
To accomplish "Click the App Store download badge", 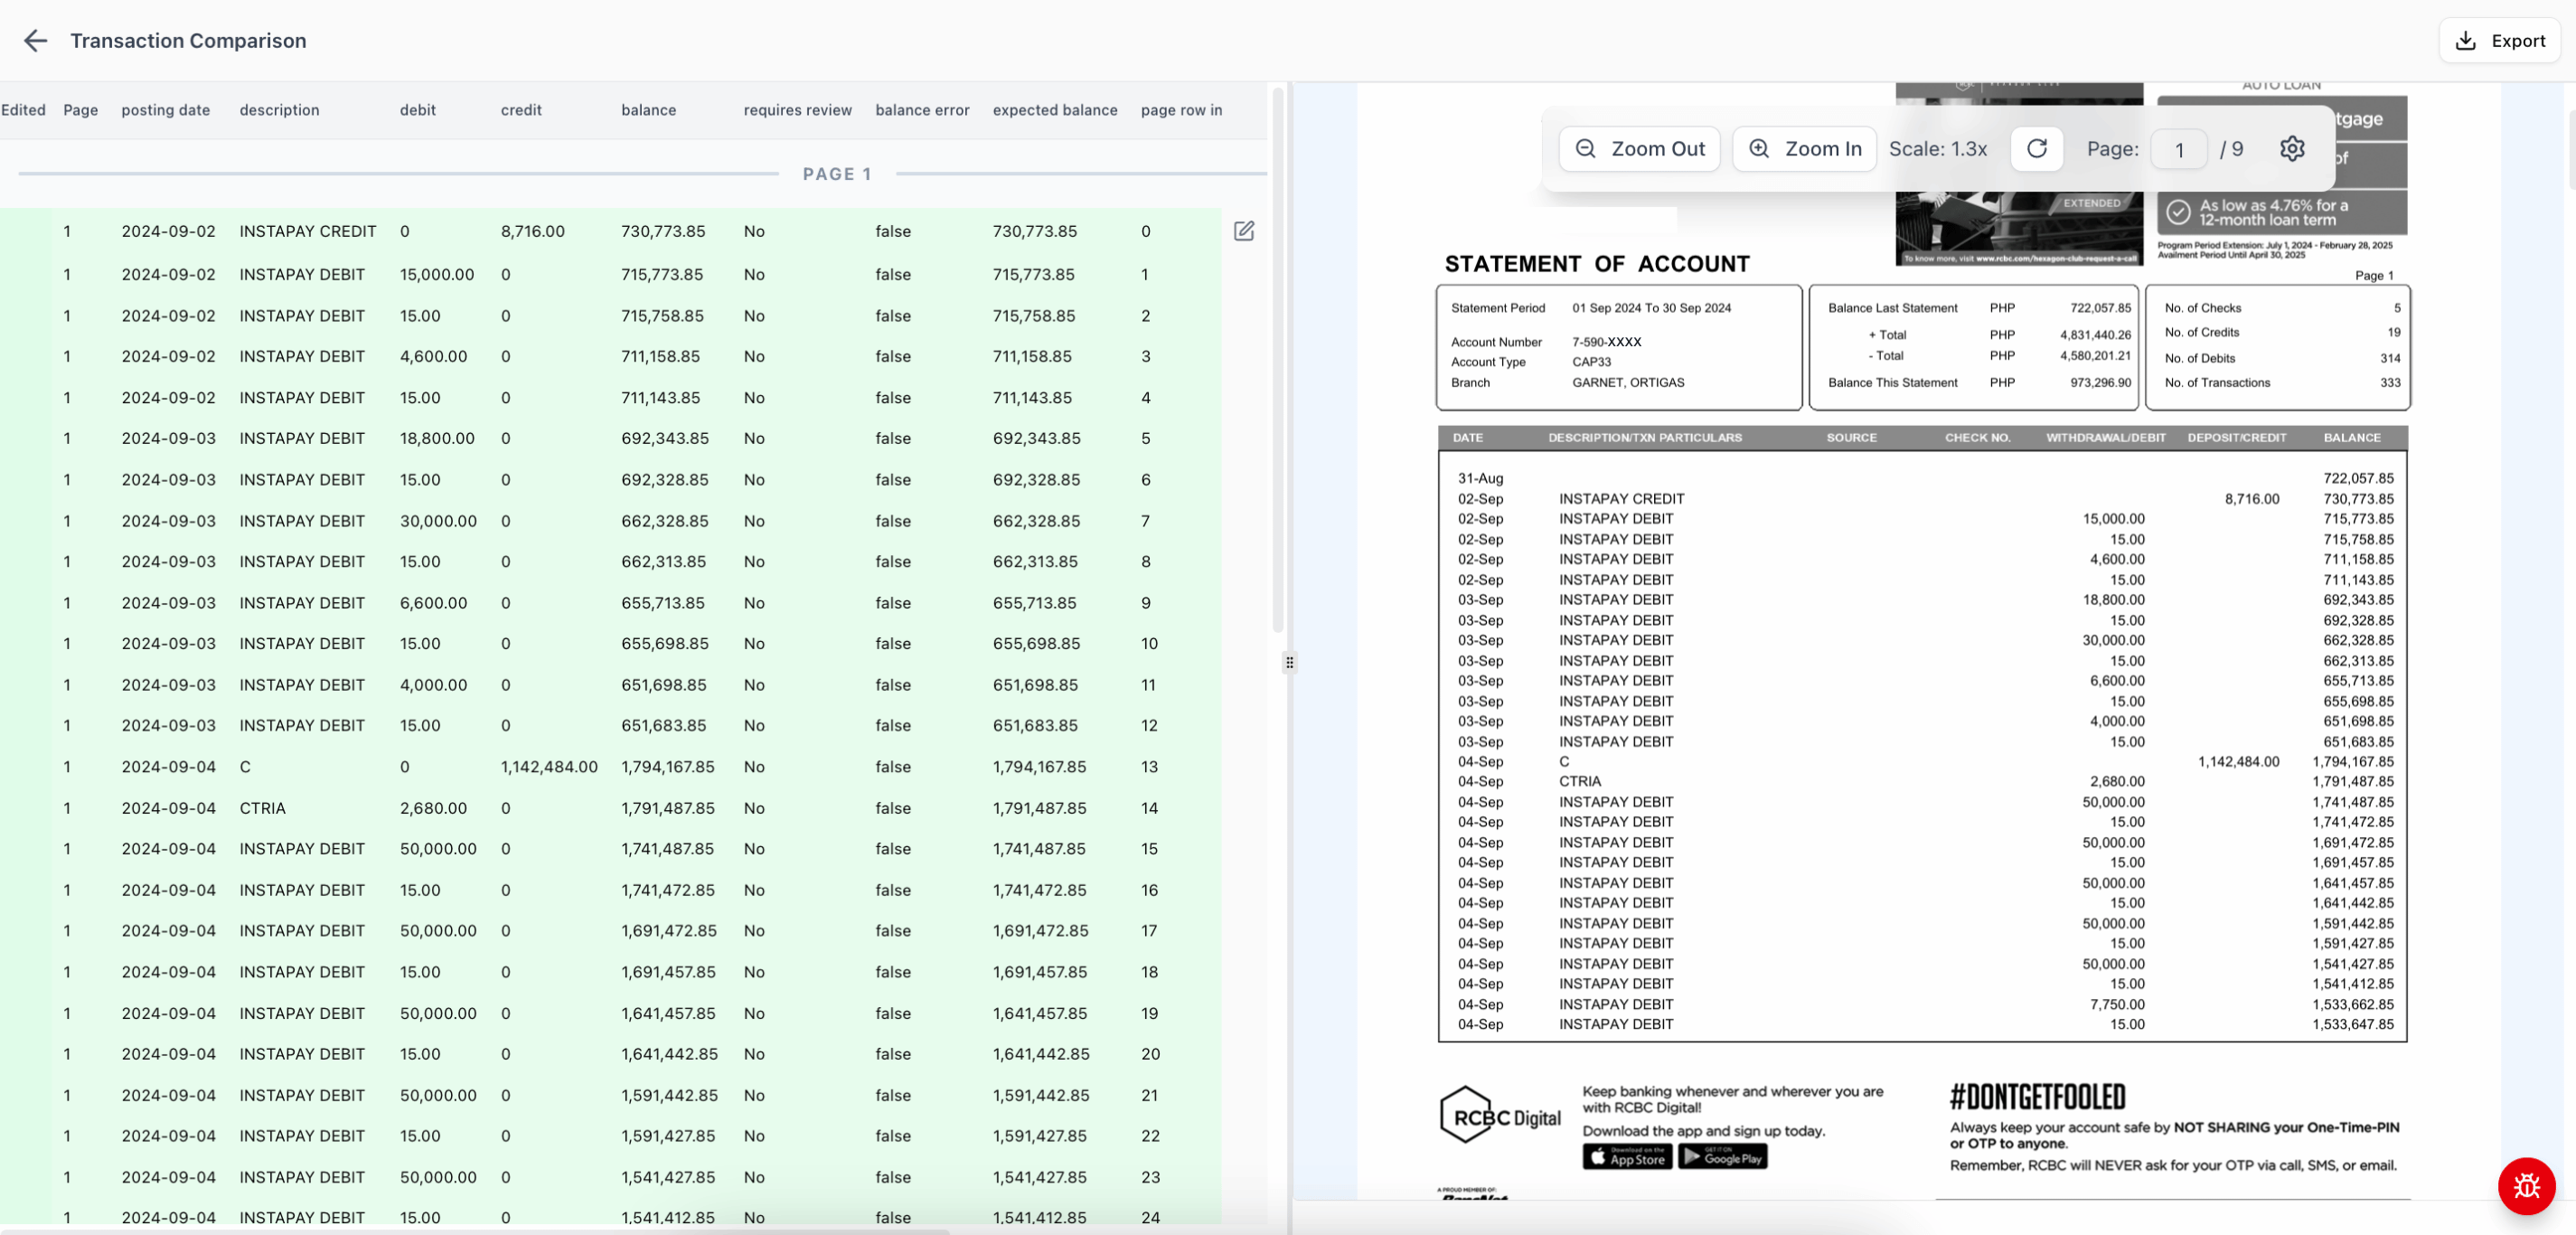I will [x=1626, y=1157].
